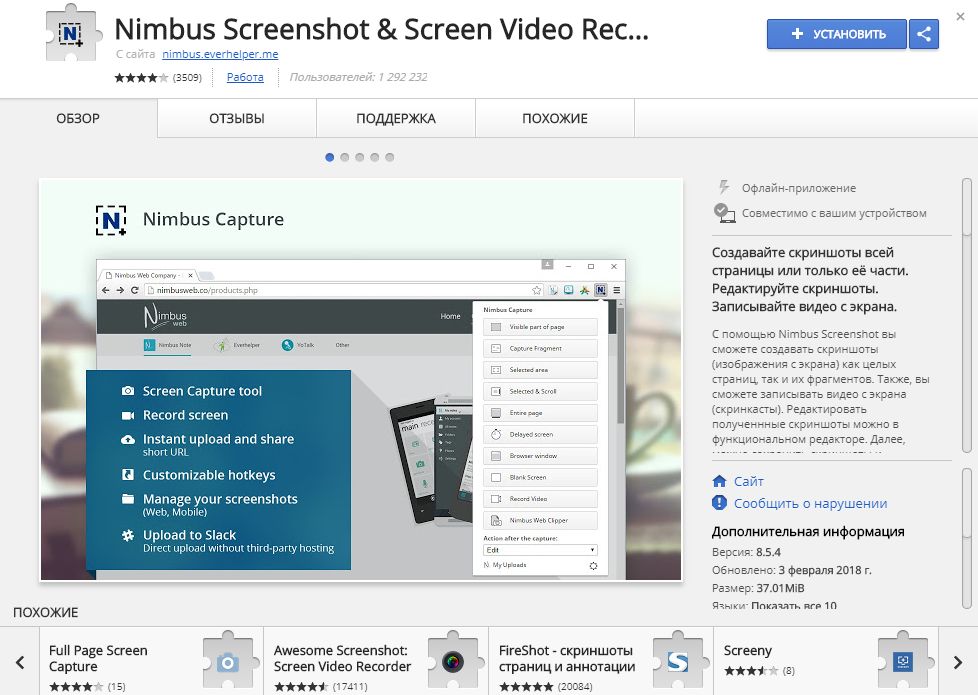The image size is (978, 695).
Task: Open the nimbus.everhelper.me site link
Action: (x=206, y=54)
